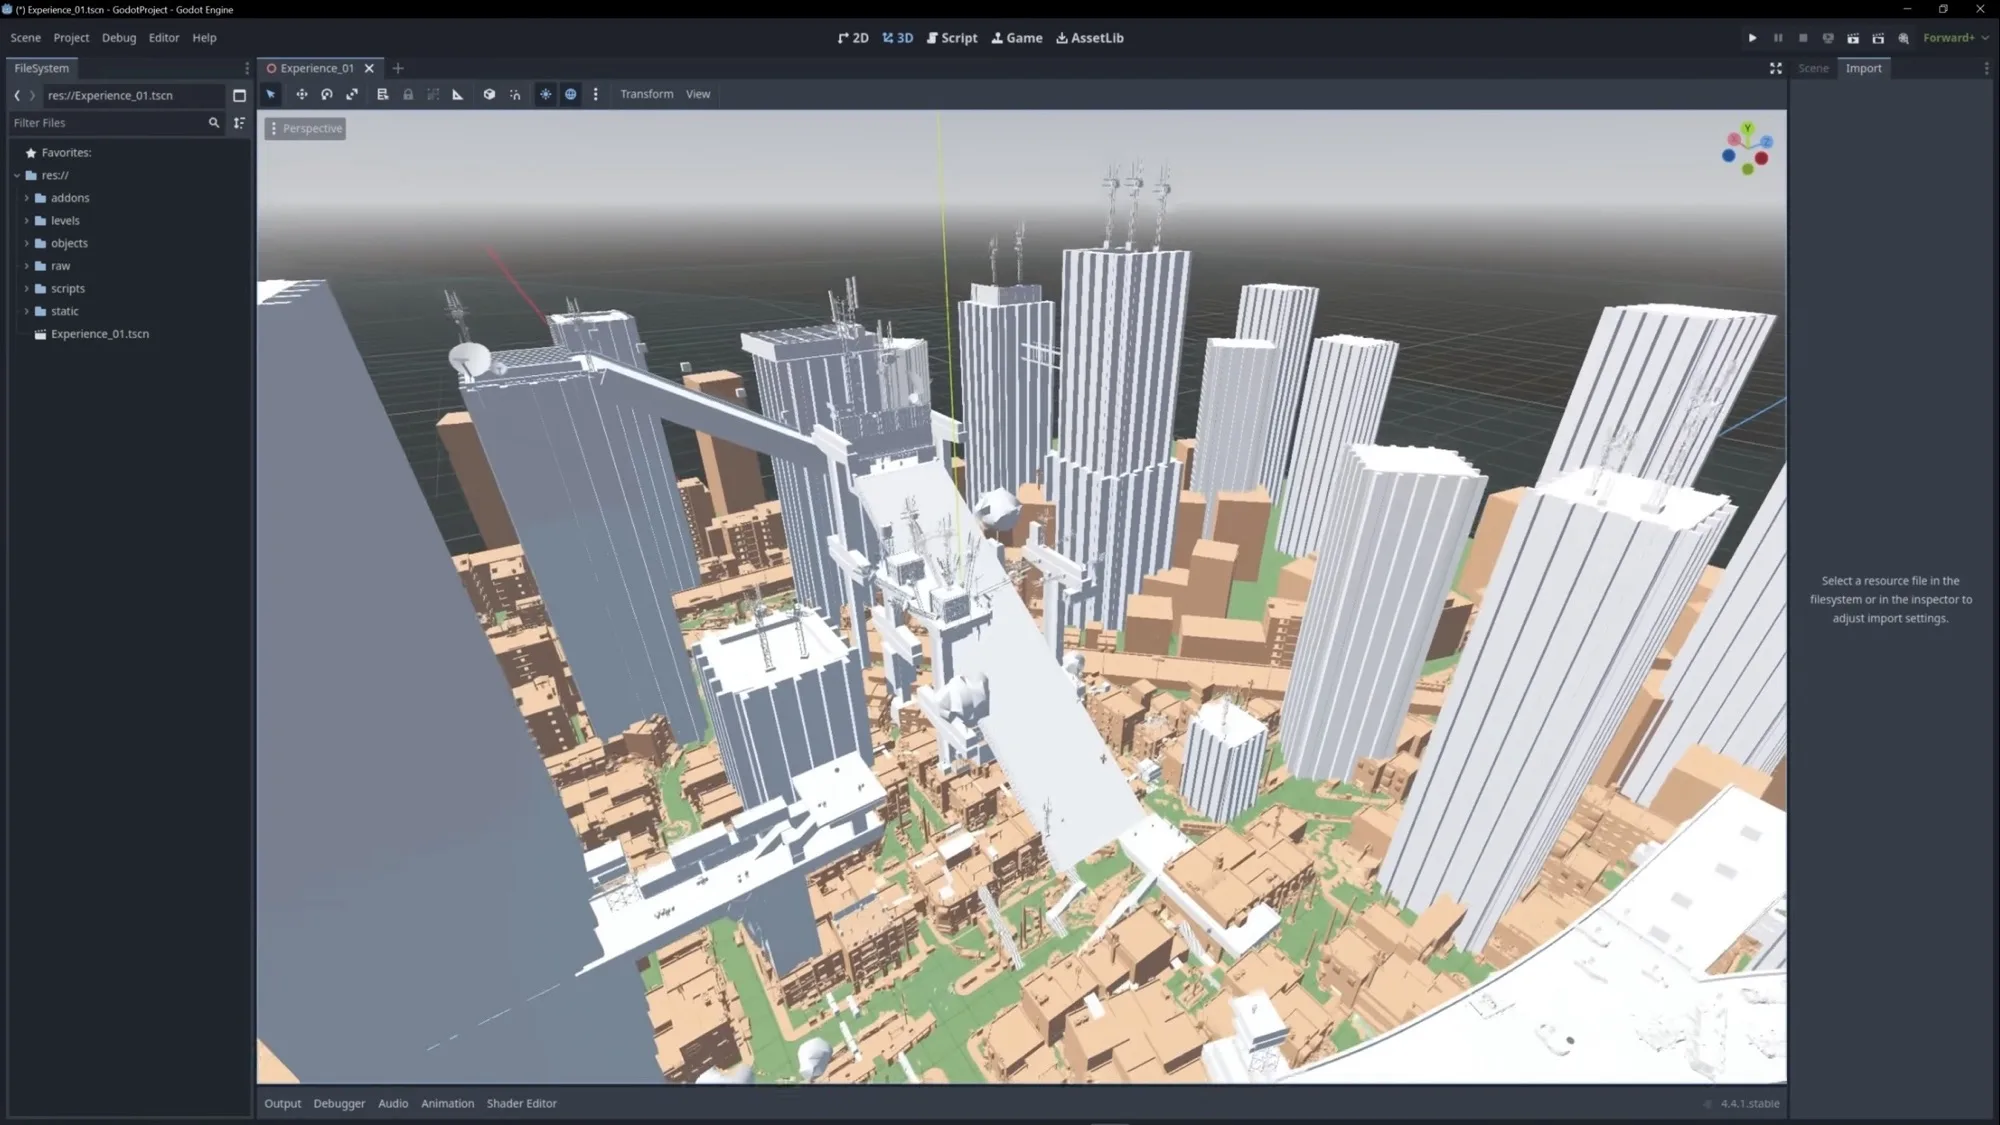
Task: Expand the addons folder
Action: click(x=27, y=198)
